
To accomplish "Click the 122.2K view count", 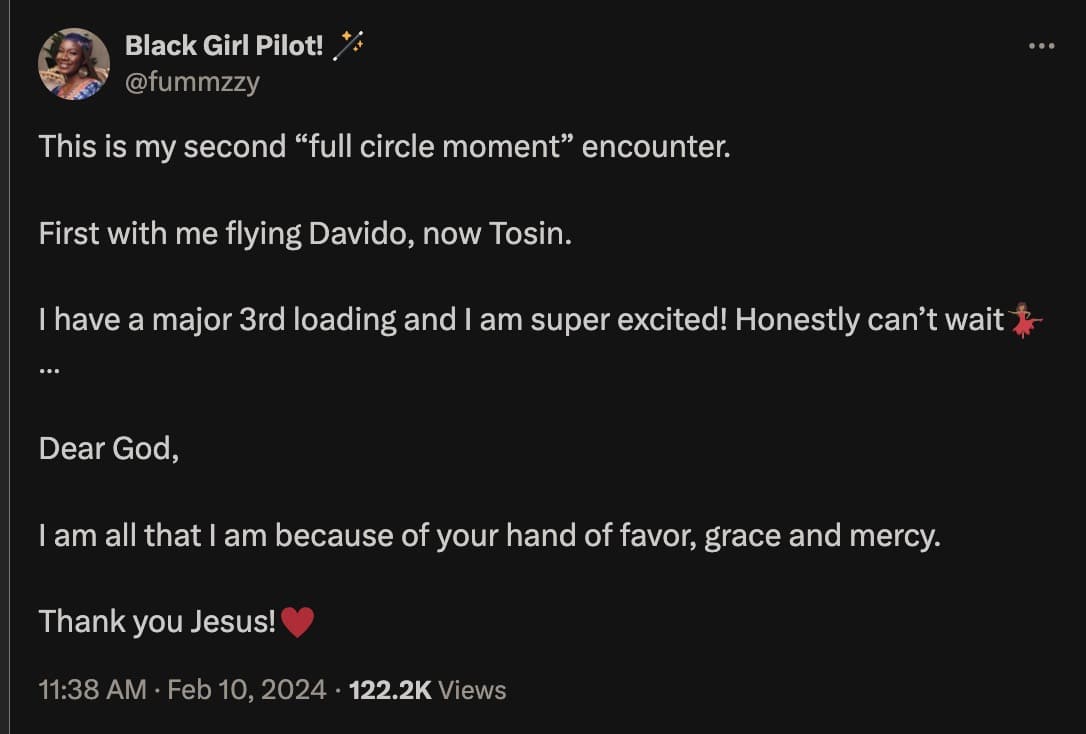I will tap(390, 690).
